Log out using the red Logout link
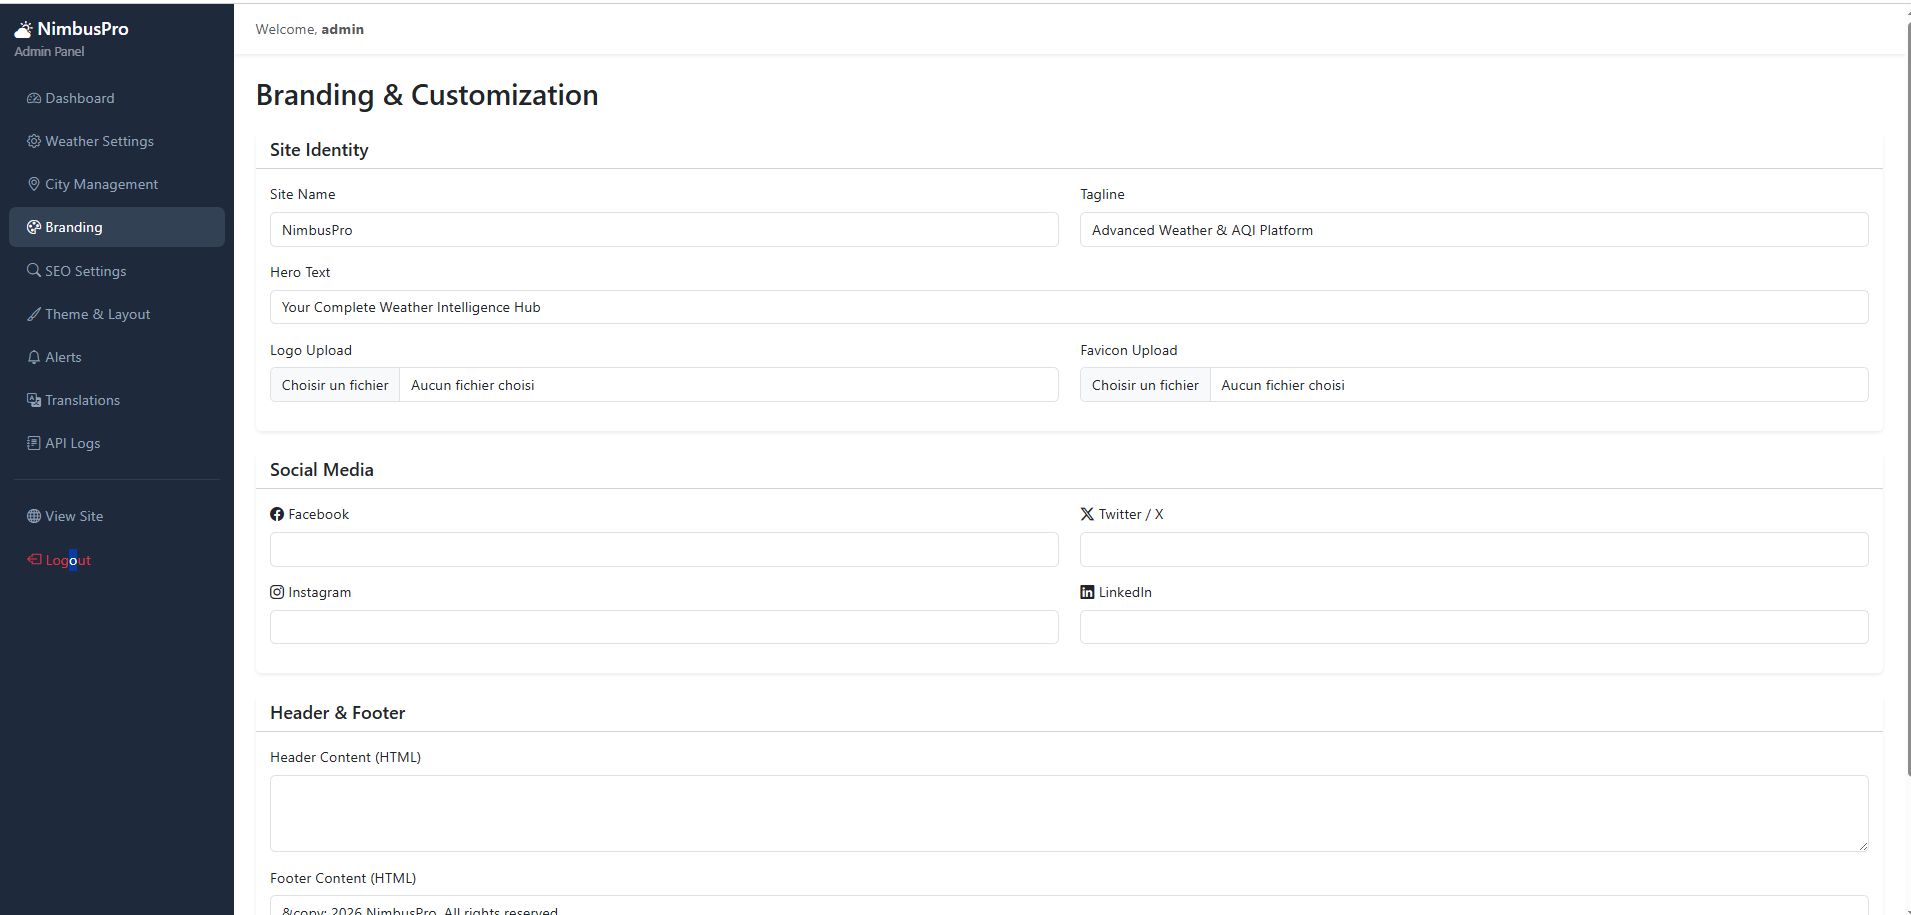This screenshot has height=915, width=1911. pos(60,560)
